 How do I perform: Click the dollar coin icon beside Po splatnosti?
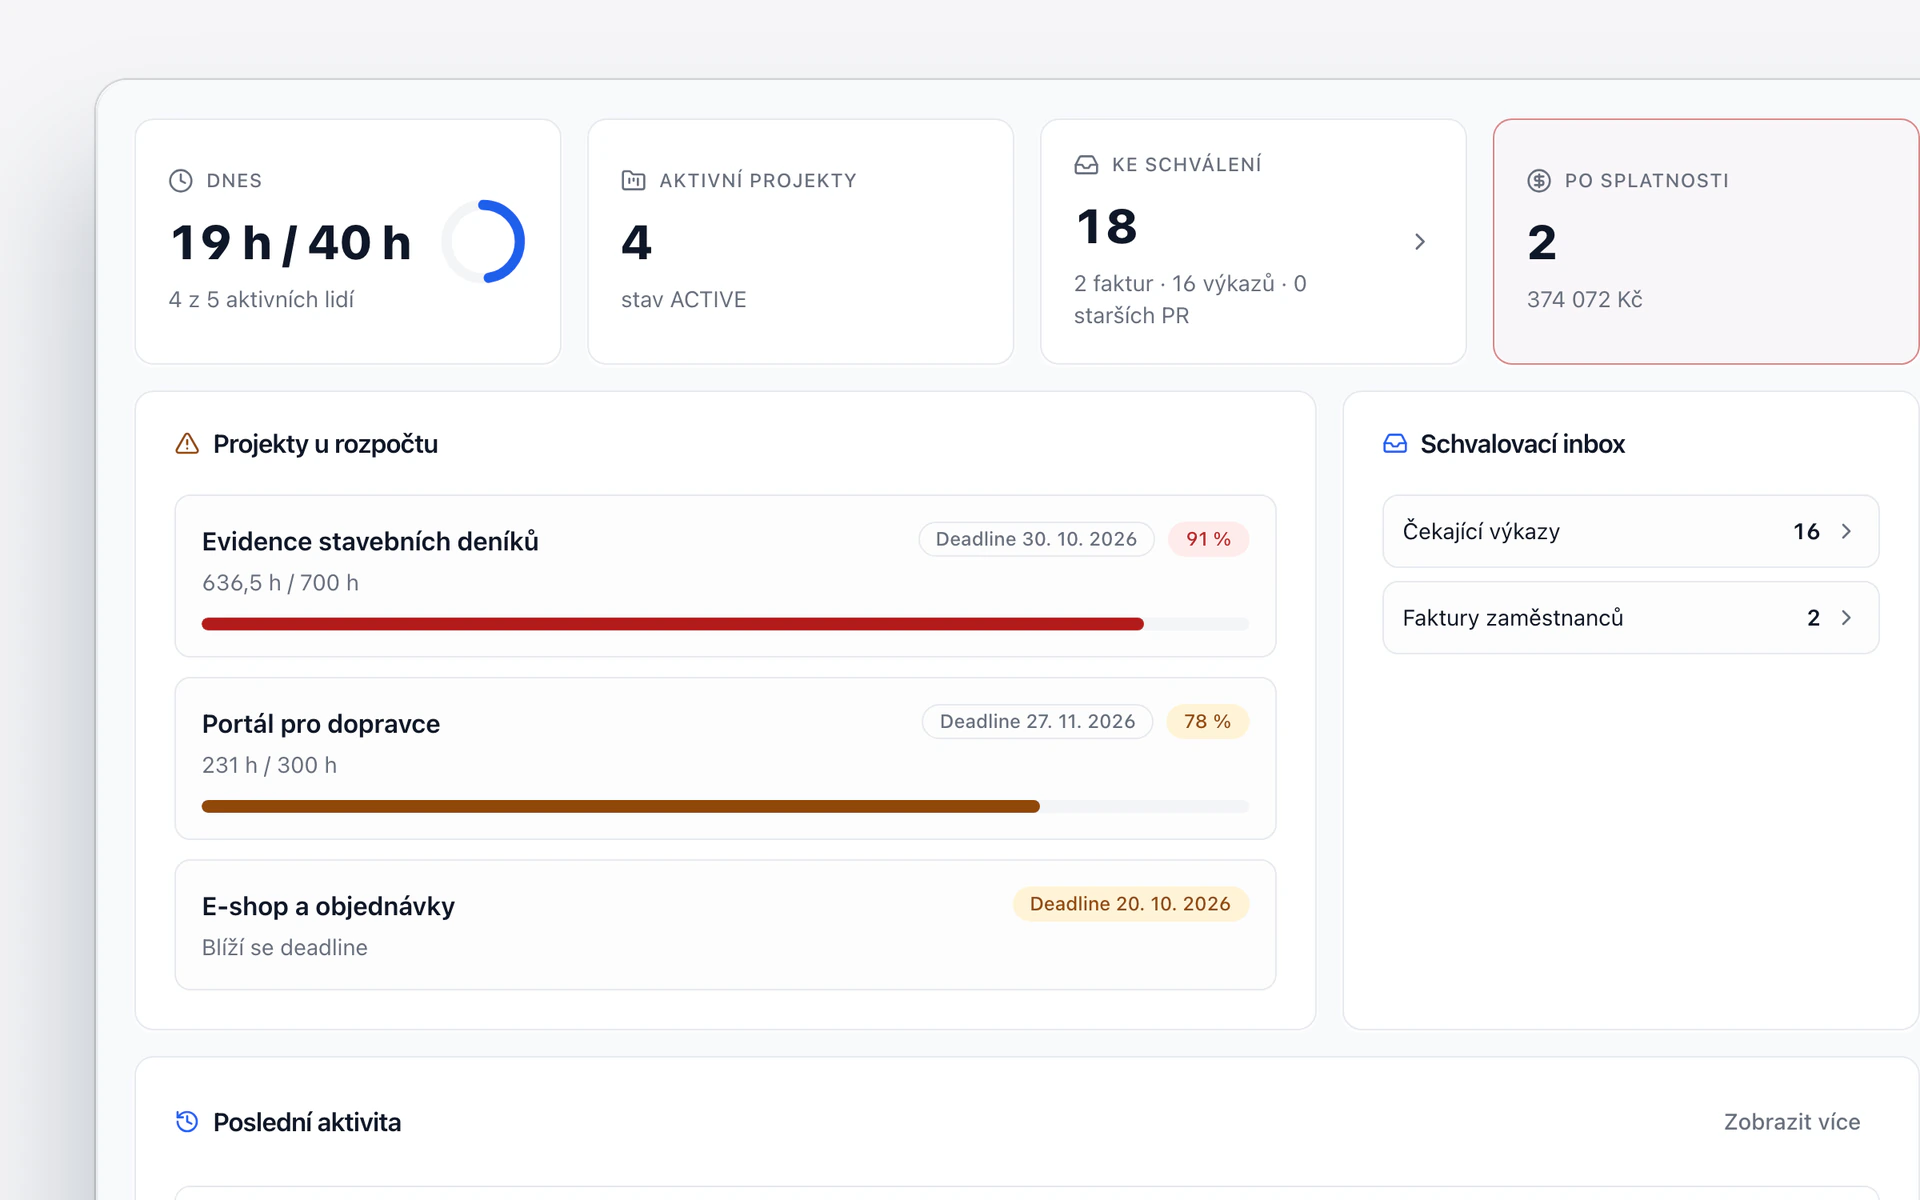(x=1539, y=180)
